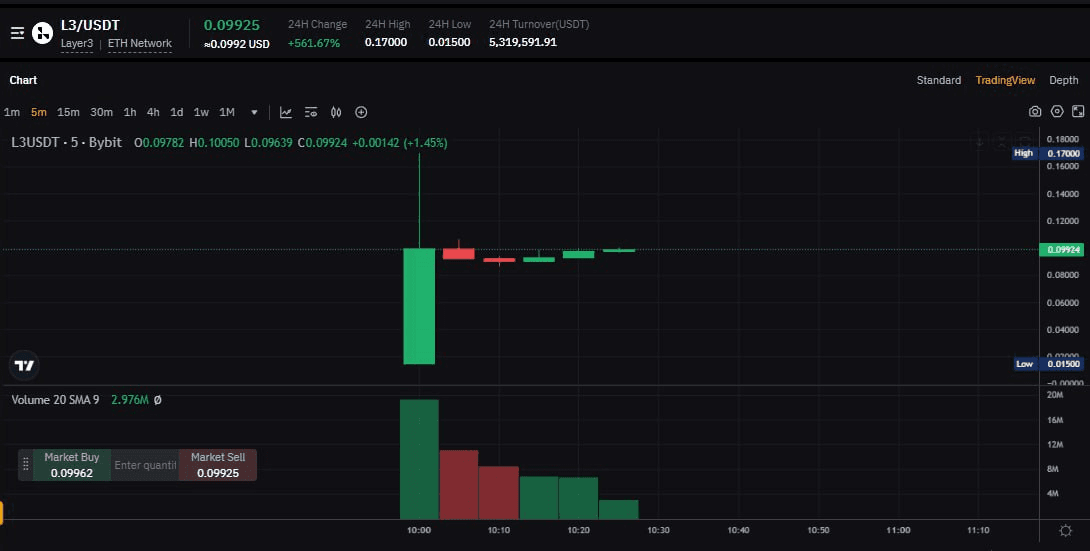Click the blue High label on price axis

coord(1023,153)
